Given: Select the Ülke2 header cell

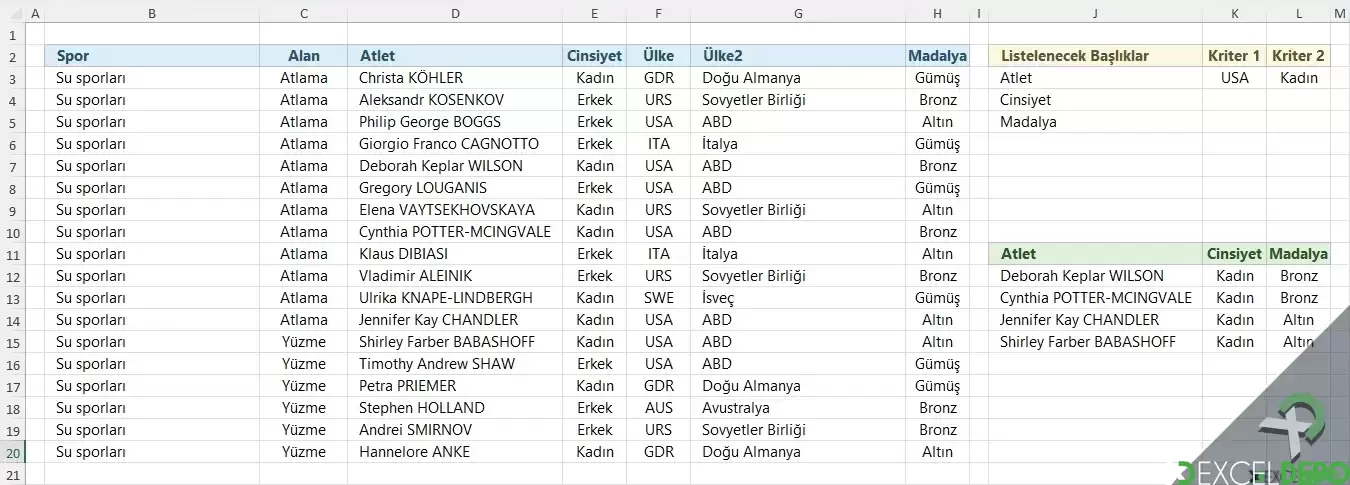Looking at the screenshot, I should pyautogui.click(x=797, y=56).
